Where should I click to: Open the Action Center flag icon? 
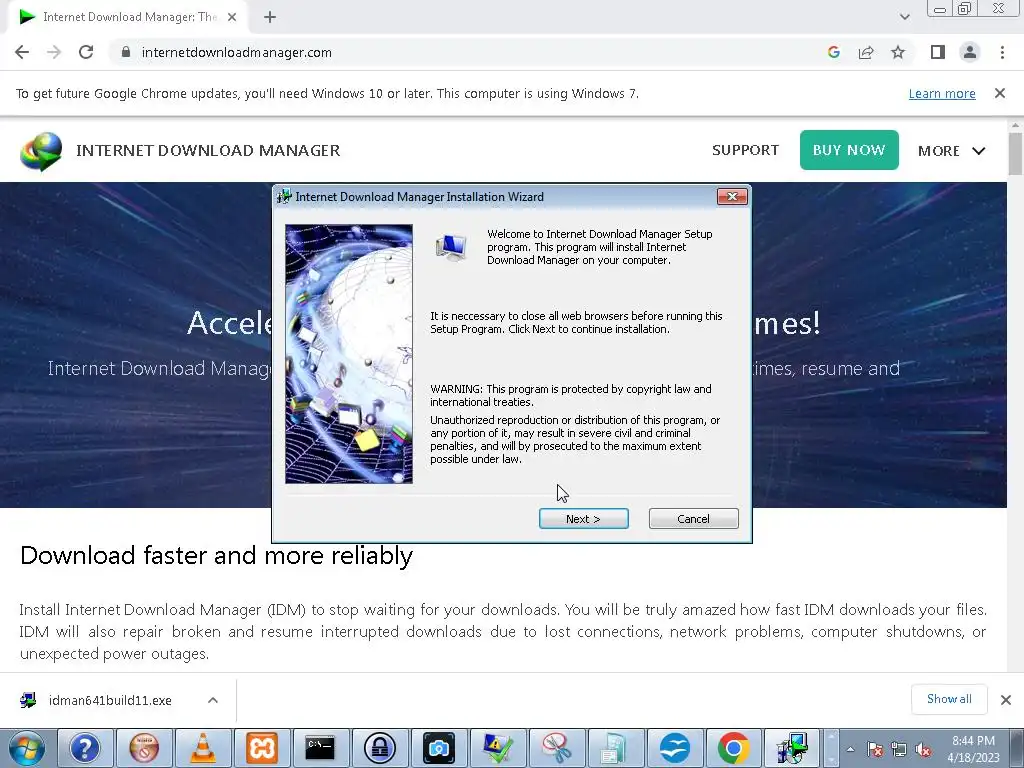[x=875, y=749]
